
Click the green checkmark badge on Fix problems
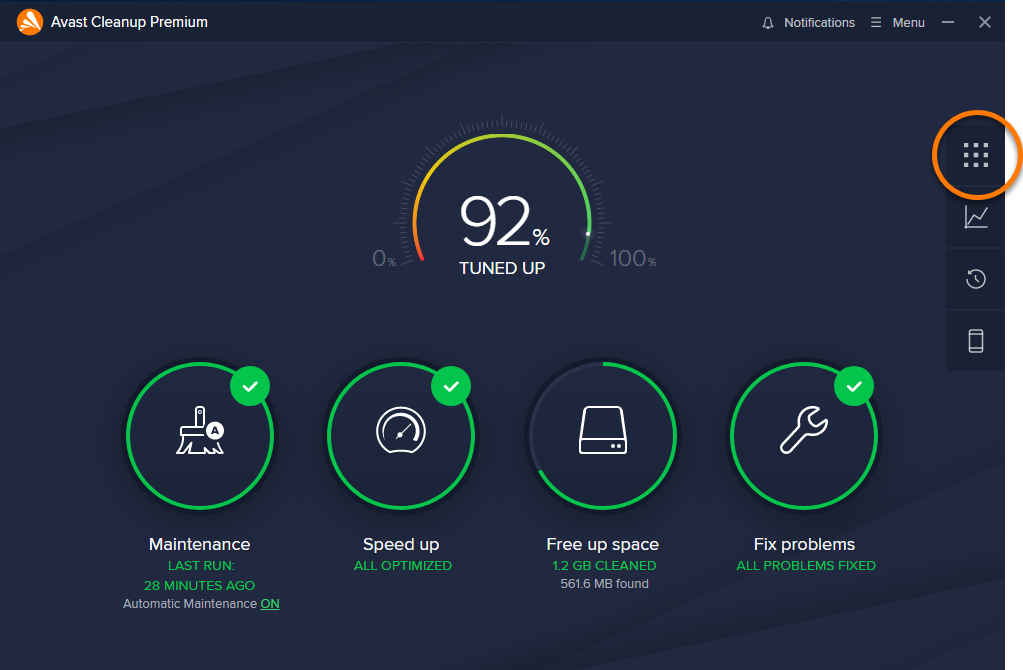coord(854,386)
